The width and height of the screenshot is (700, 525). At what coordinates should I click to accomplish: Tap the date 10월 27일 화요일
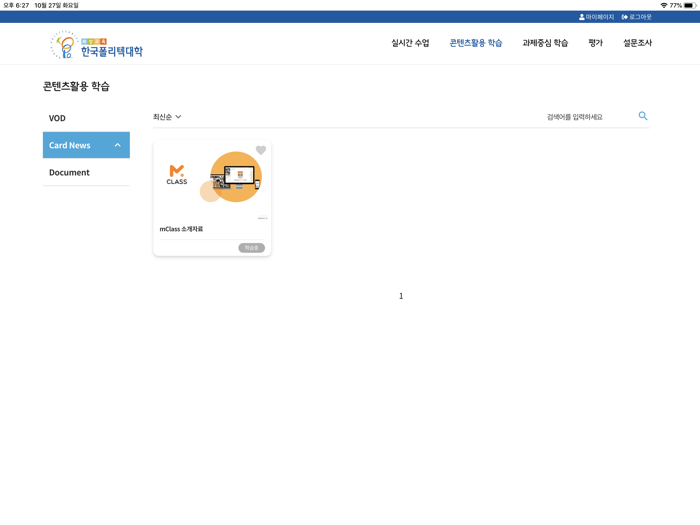coord(56,5)
